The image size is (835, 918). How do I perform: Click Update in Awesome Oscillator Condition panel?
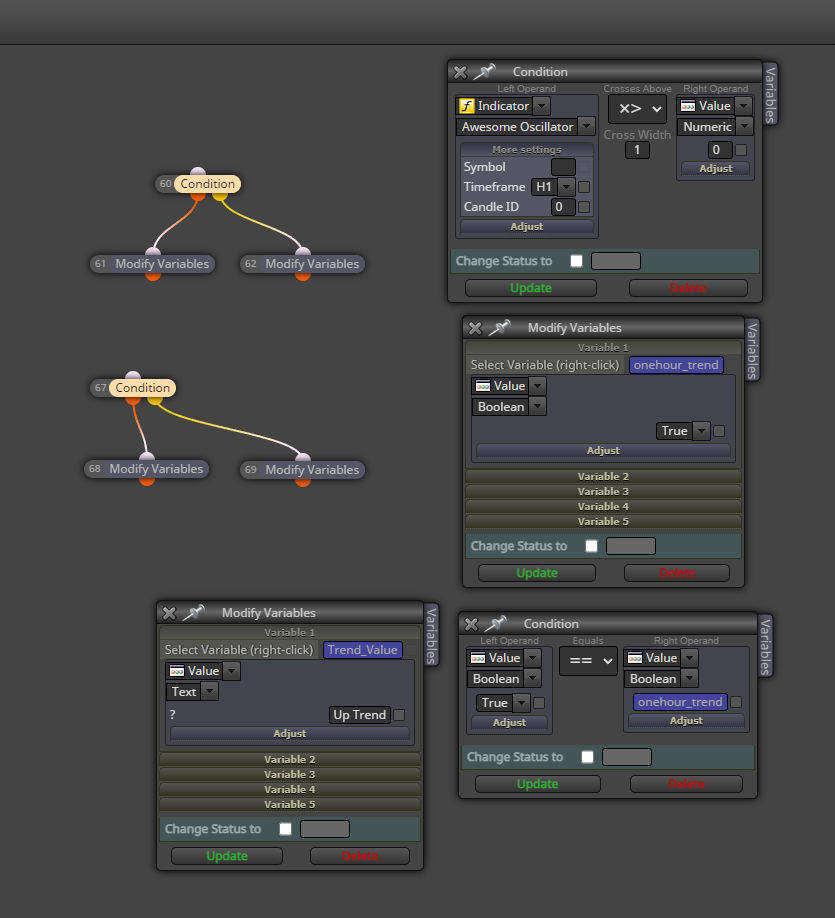pos(531,288)
